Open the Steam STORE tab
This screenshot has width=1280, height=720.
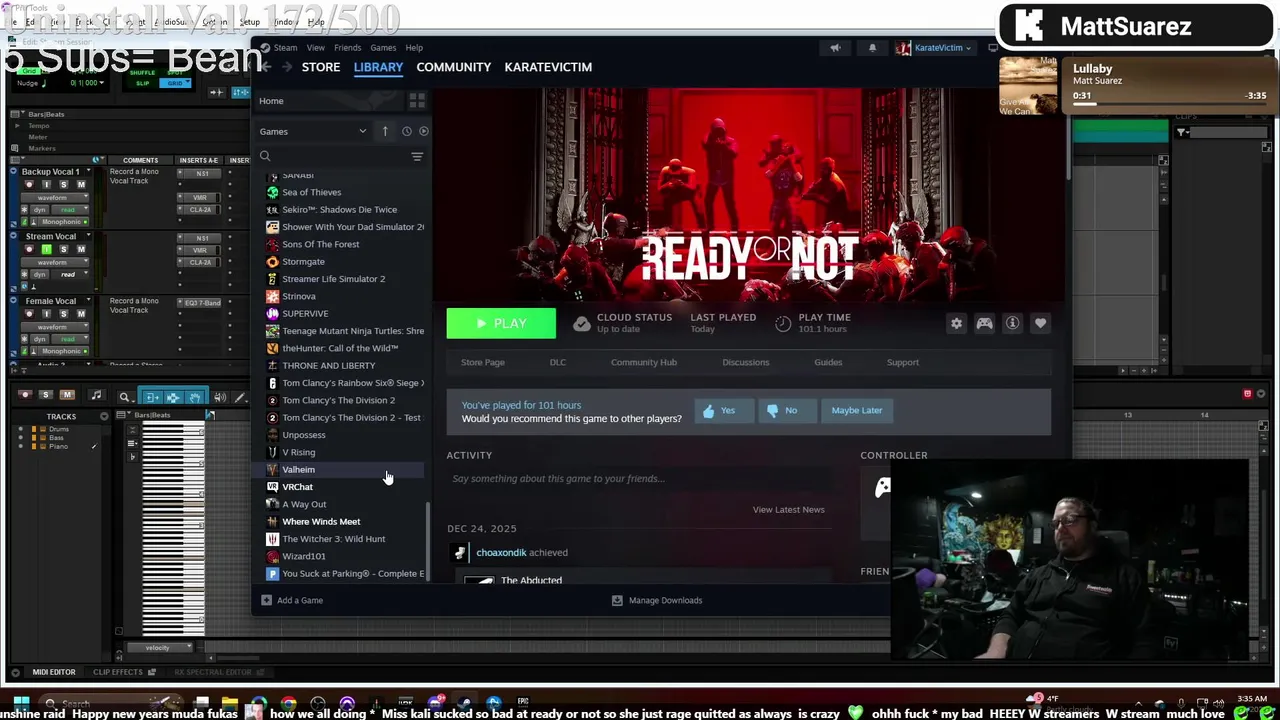[321, 67]
